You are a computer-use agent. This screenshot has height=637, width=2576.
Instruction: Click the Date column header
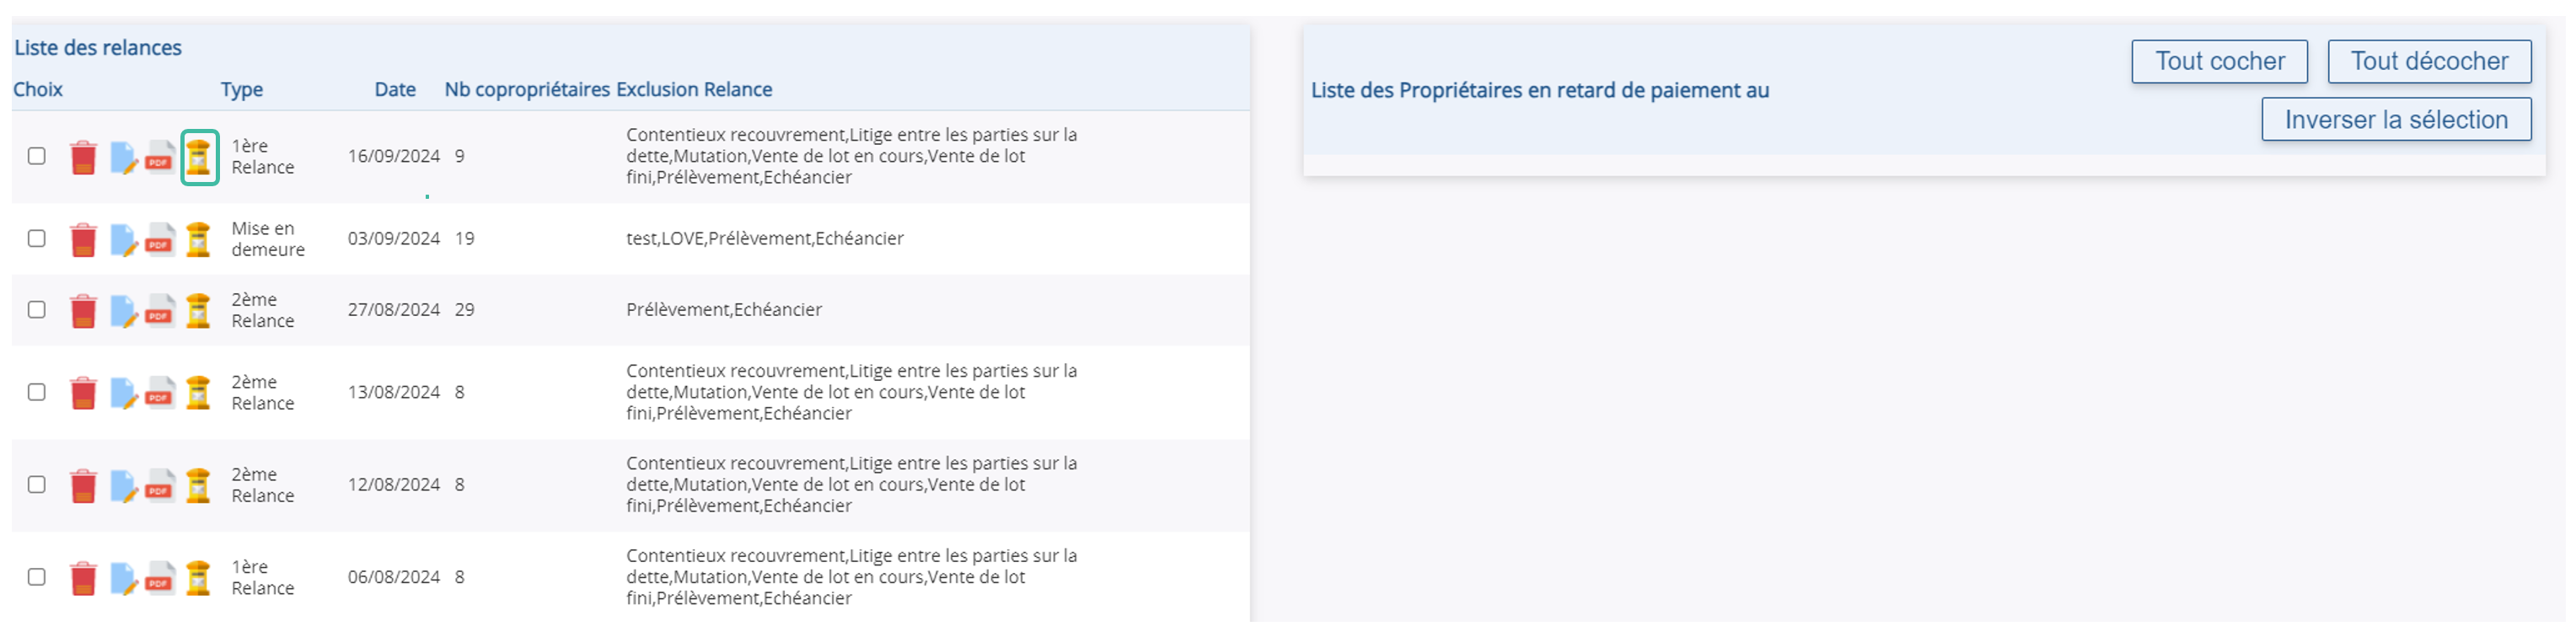pyautogui.click(x=395, y=90)
